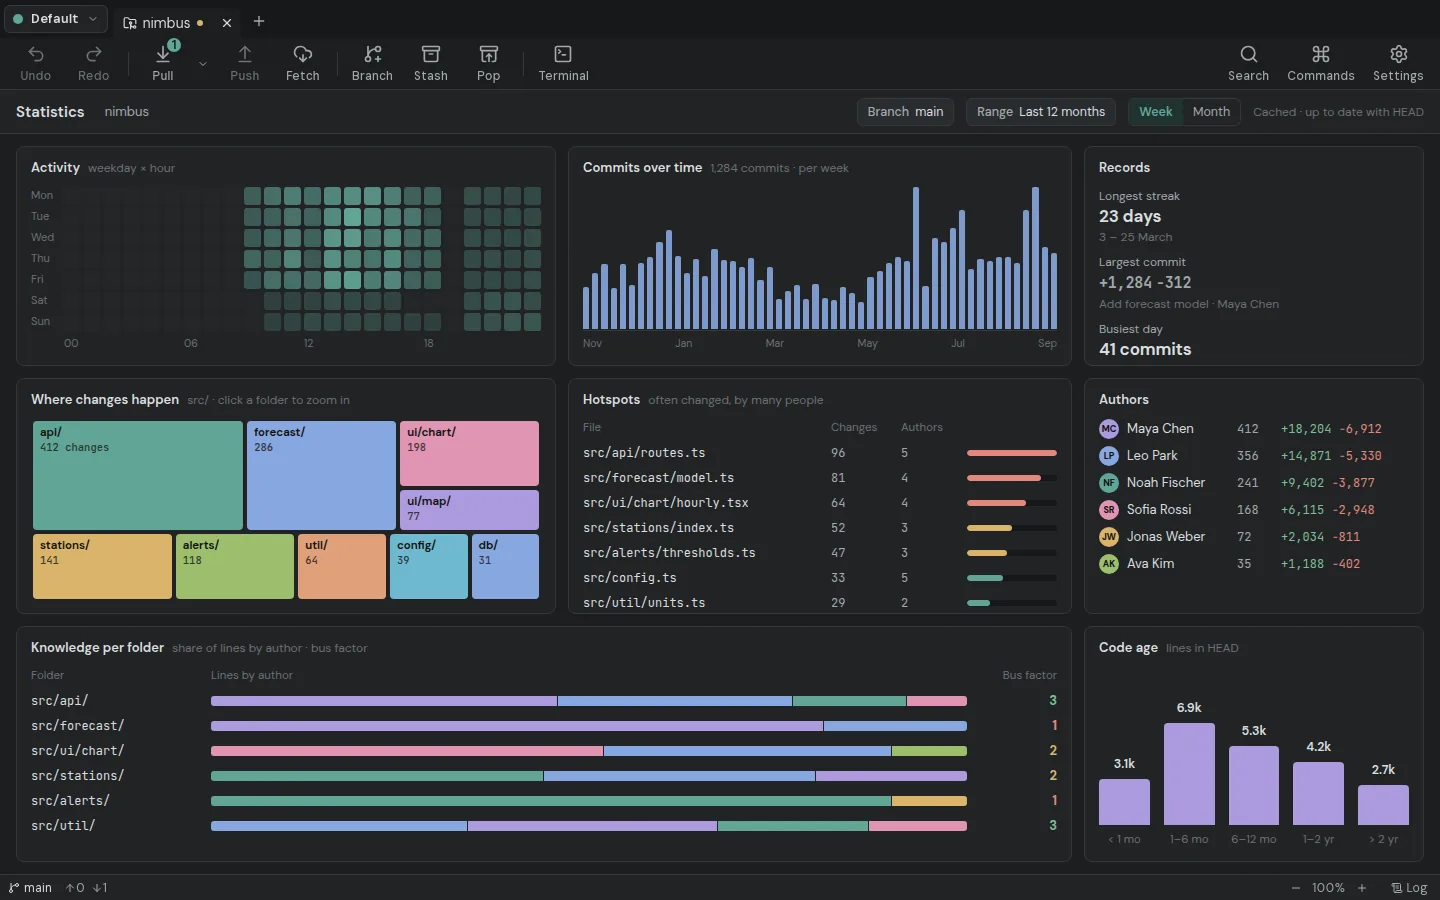Click the 1–6 mo code age bar
Screen dimensions: 1440x900
click(x=1189, y=774)
